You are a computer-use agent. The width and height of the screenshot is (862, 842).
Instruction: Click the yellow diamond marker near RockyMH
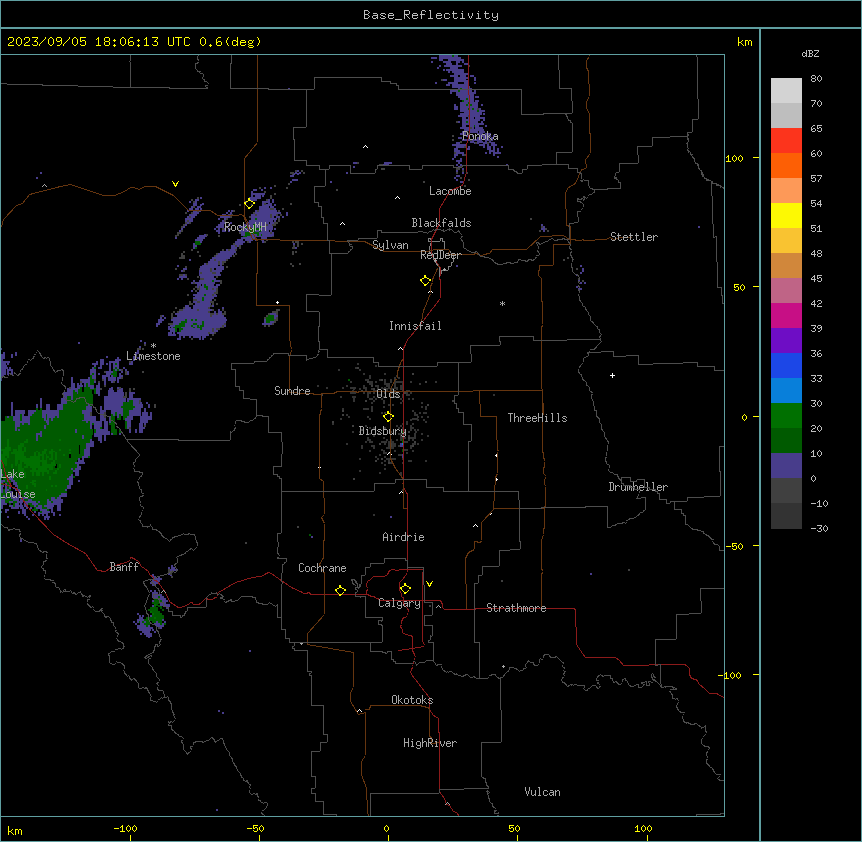pos(249,204)
